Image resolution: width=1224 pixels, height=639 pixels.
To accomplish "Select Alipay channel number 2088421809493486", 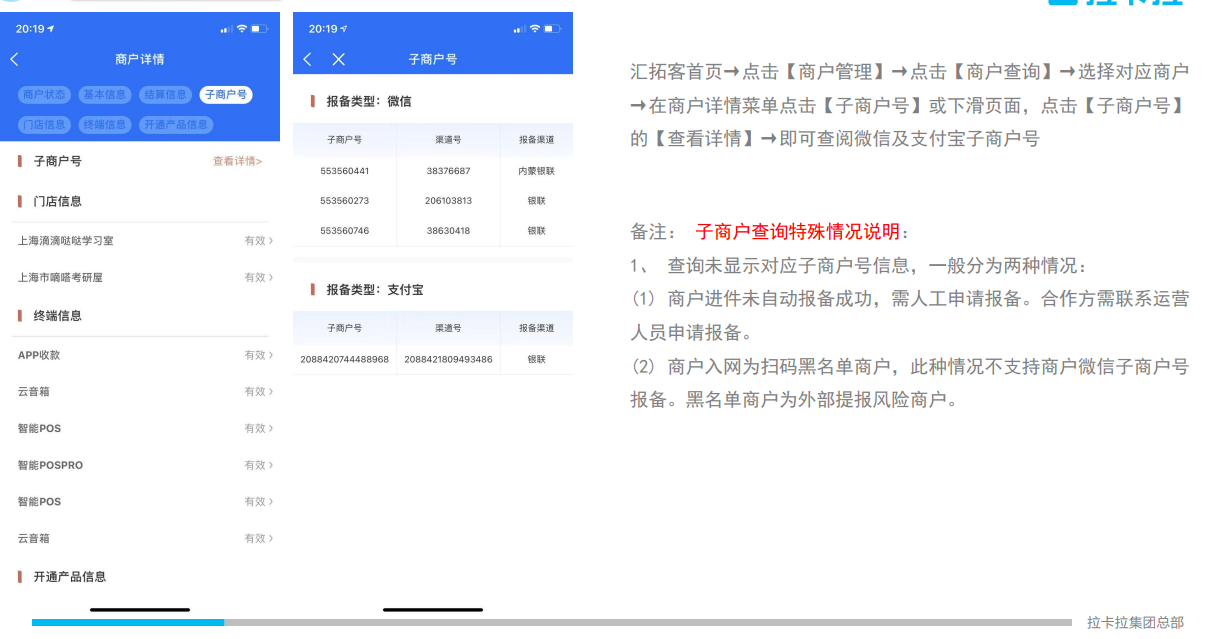I will coord(448,360).
